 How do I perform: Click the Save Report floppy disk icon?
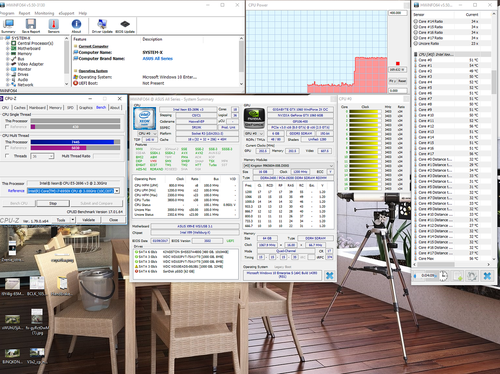pos(31,25)
